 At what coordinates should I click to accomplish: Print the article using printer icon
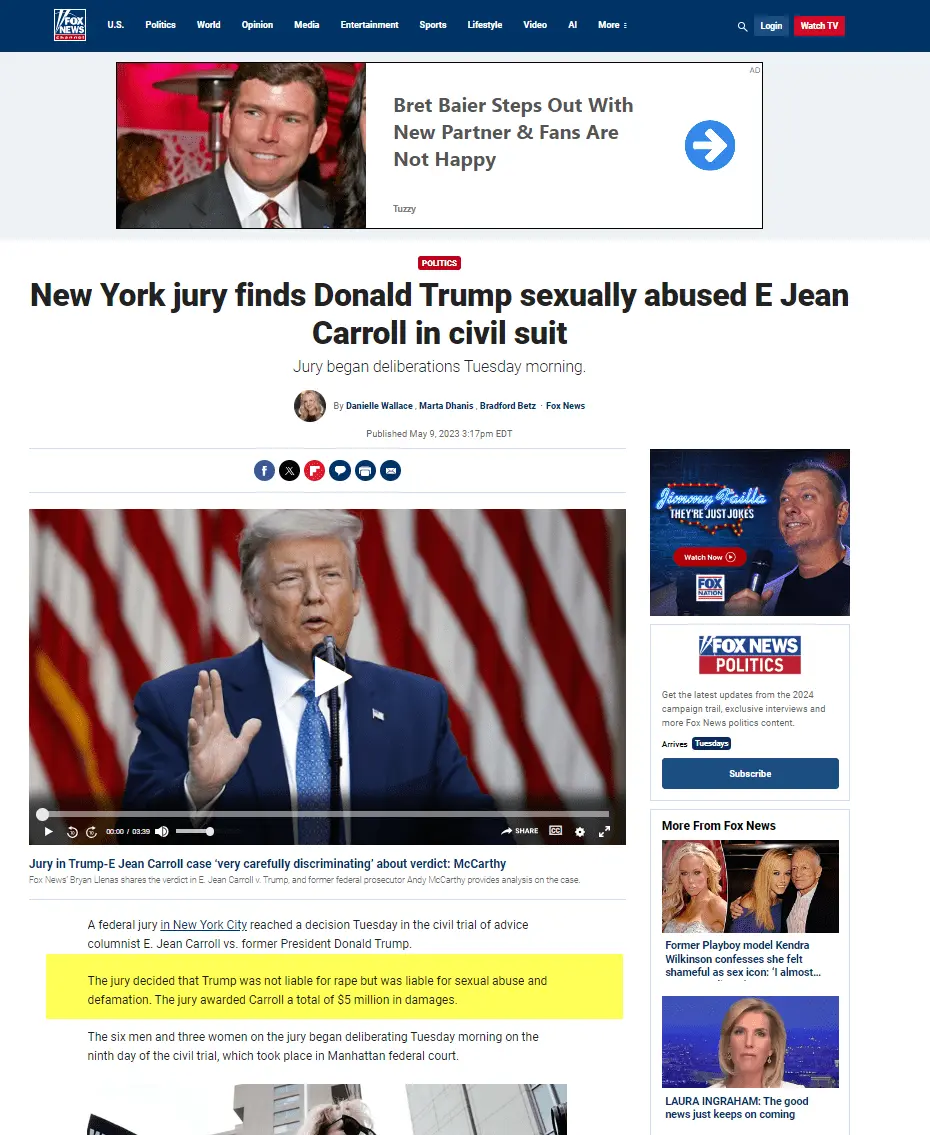(x=365, y=471)
